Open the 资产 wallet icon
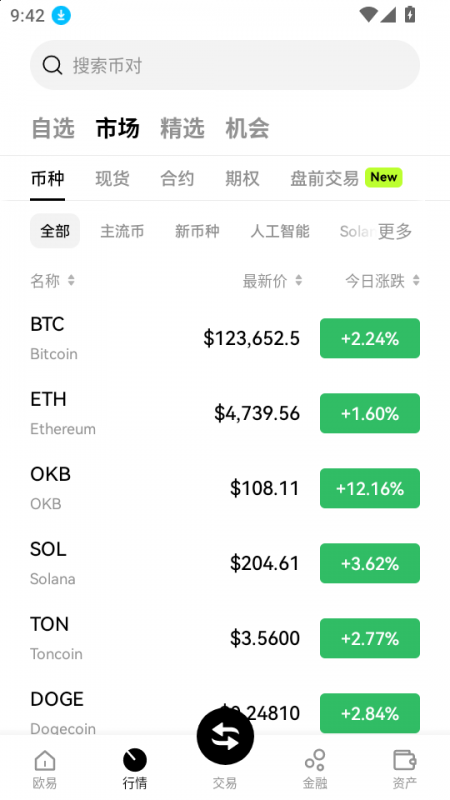 [405, 760]
